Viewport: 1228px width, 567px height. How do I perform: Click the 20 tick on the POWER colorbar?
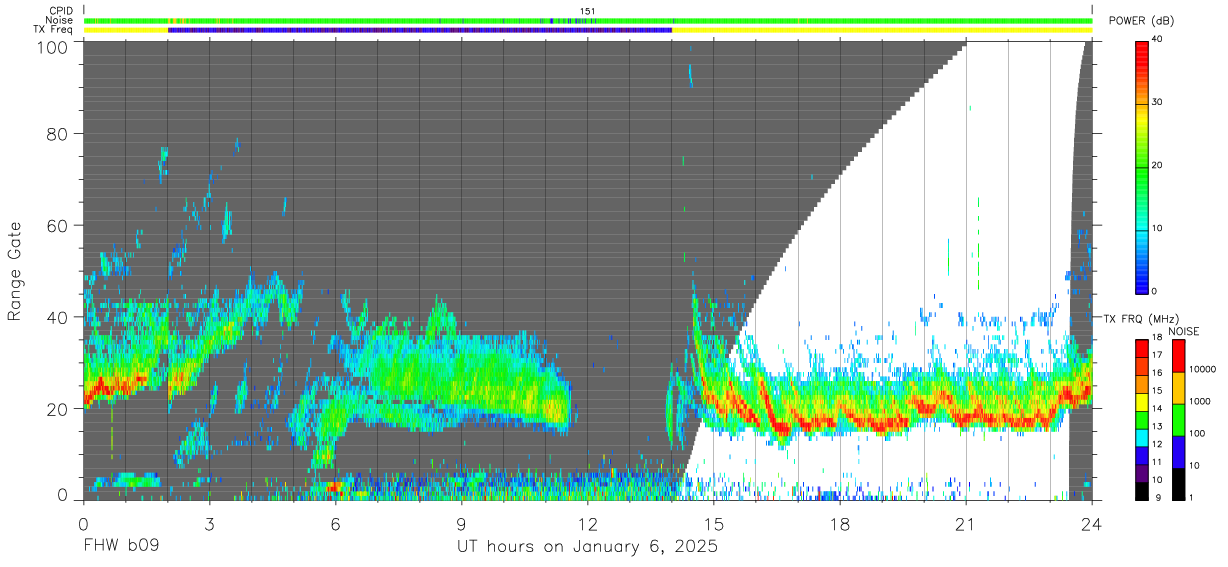click(1158, 166)
